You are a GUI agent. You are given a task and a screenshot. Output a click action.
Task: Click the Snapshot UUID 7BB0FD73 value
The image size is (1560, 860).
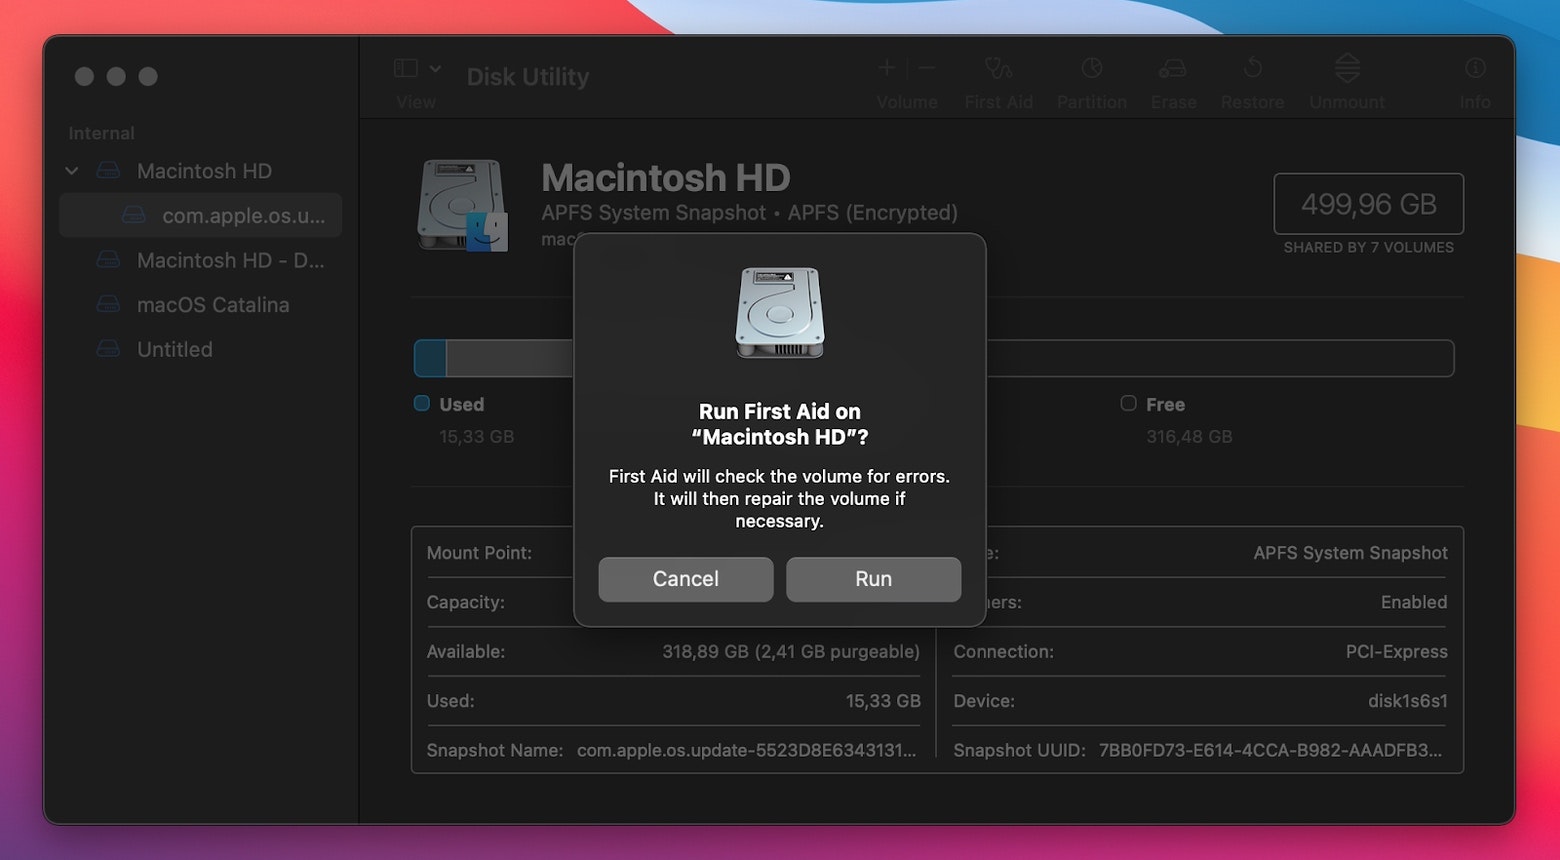point(1270,750)
